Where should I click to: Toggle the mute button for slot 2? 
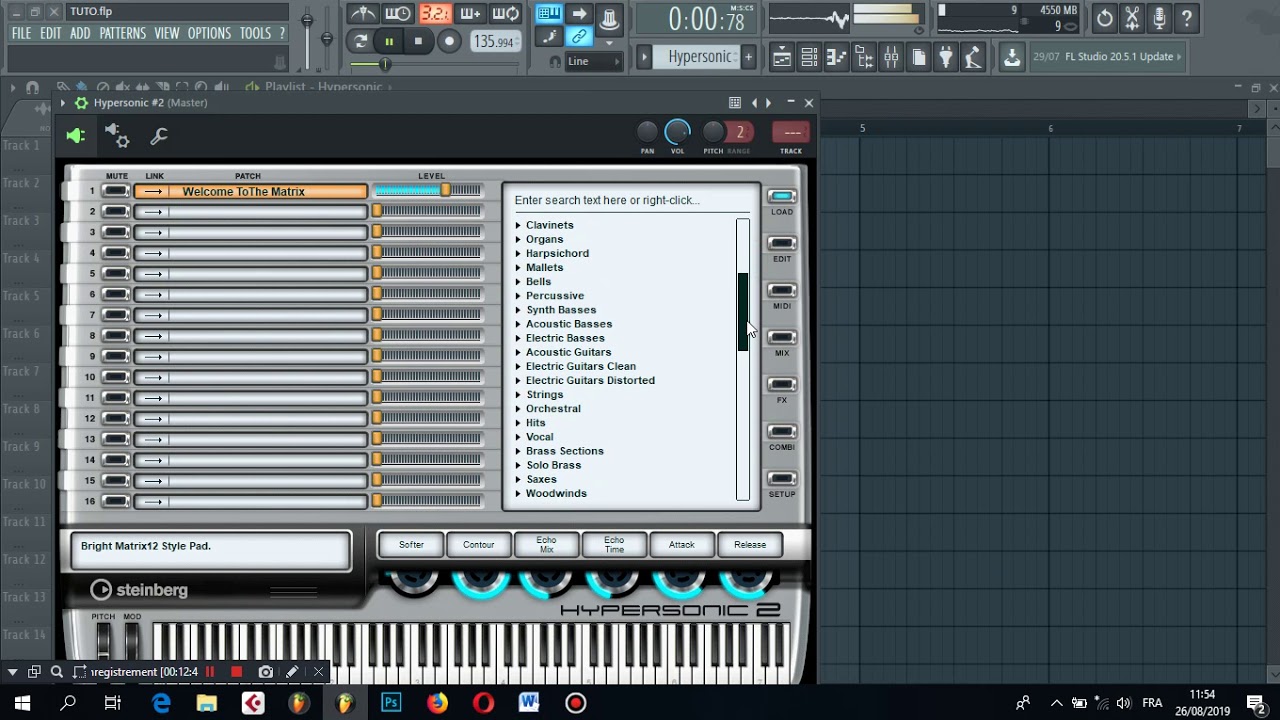[116, 212]
